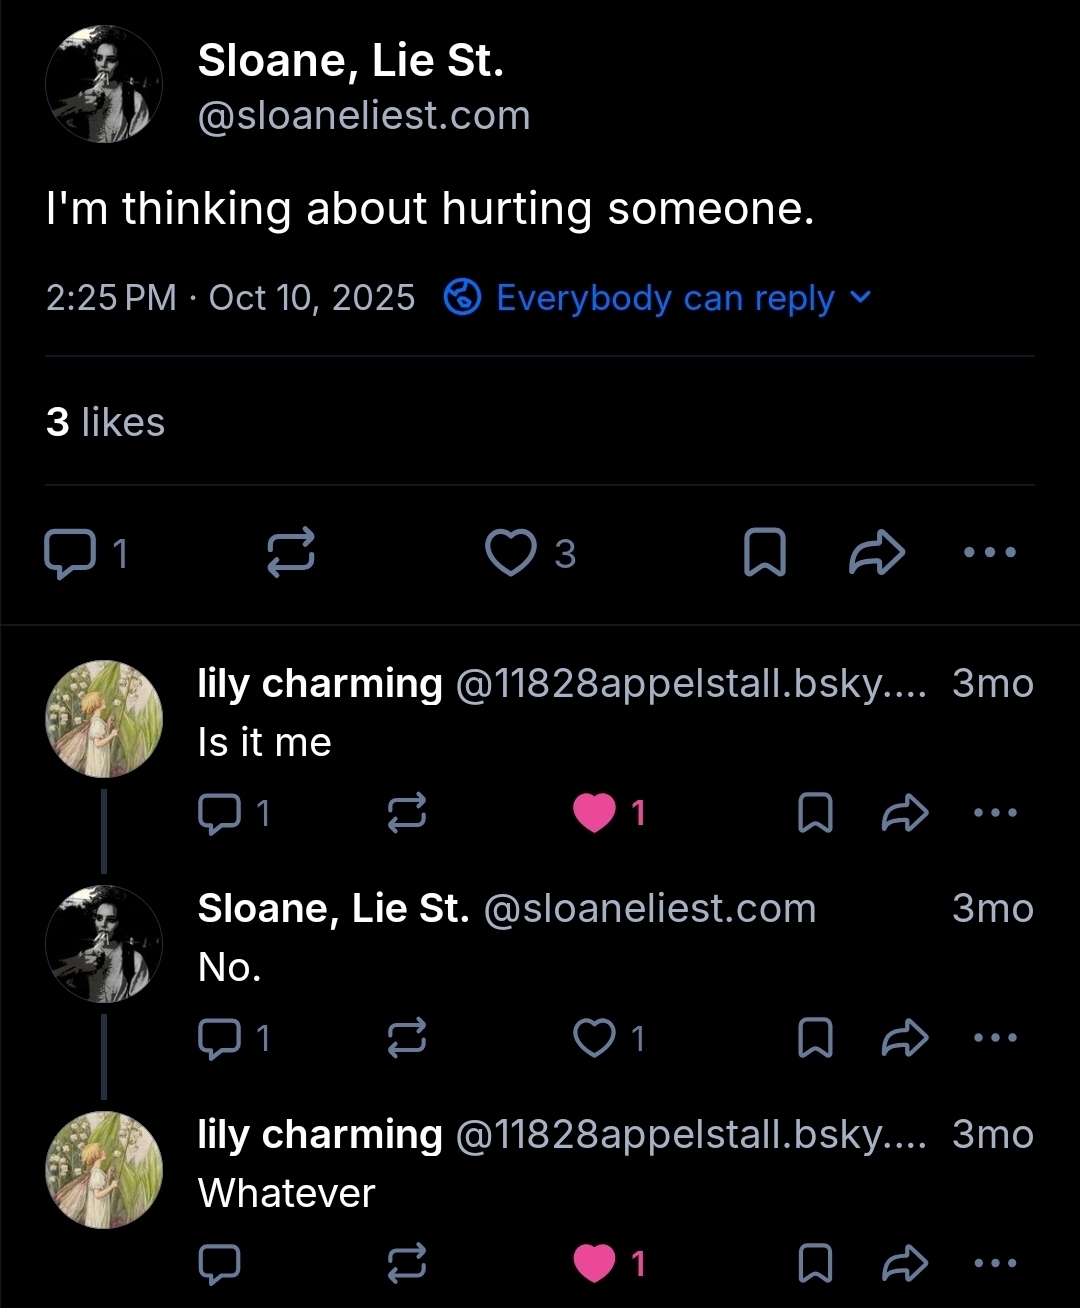Repost the main post by Sloane
This screenshot has height=1308, width=1080.
[x=291, y=553]
